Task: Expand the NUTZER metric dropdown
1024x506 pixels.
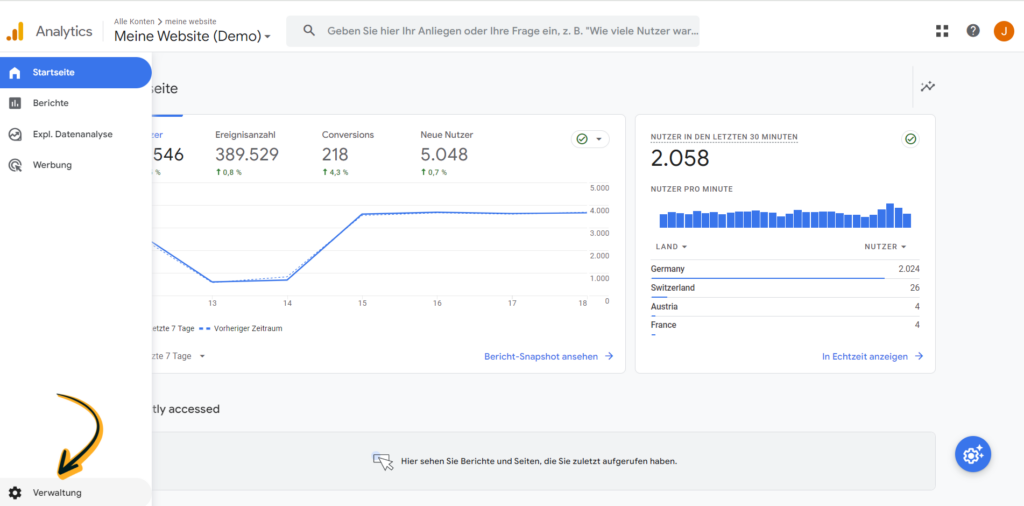Action: click(x=885, y=247)
